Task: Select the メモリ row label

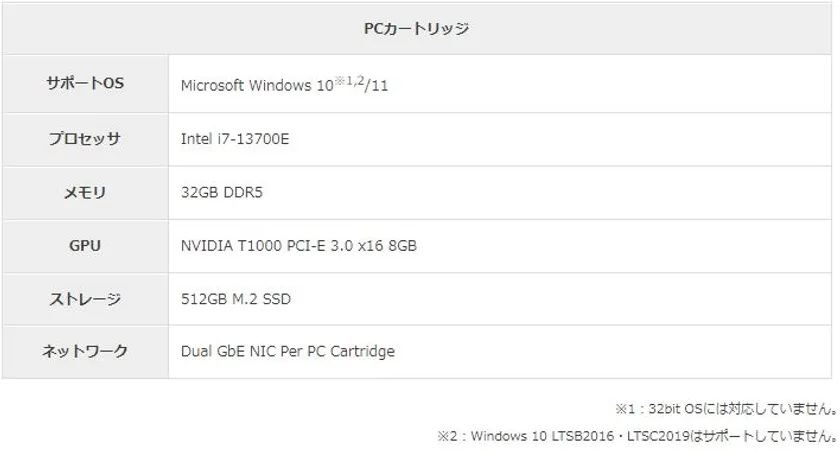Action: coord(85,193)
